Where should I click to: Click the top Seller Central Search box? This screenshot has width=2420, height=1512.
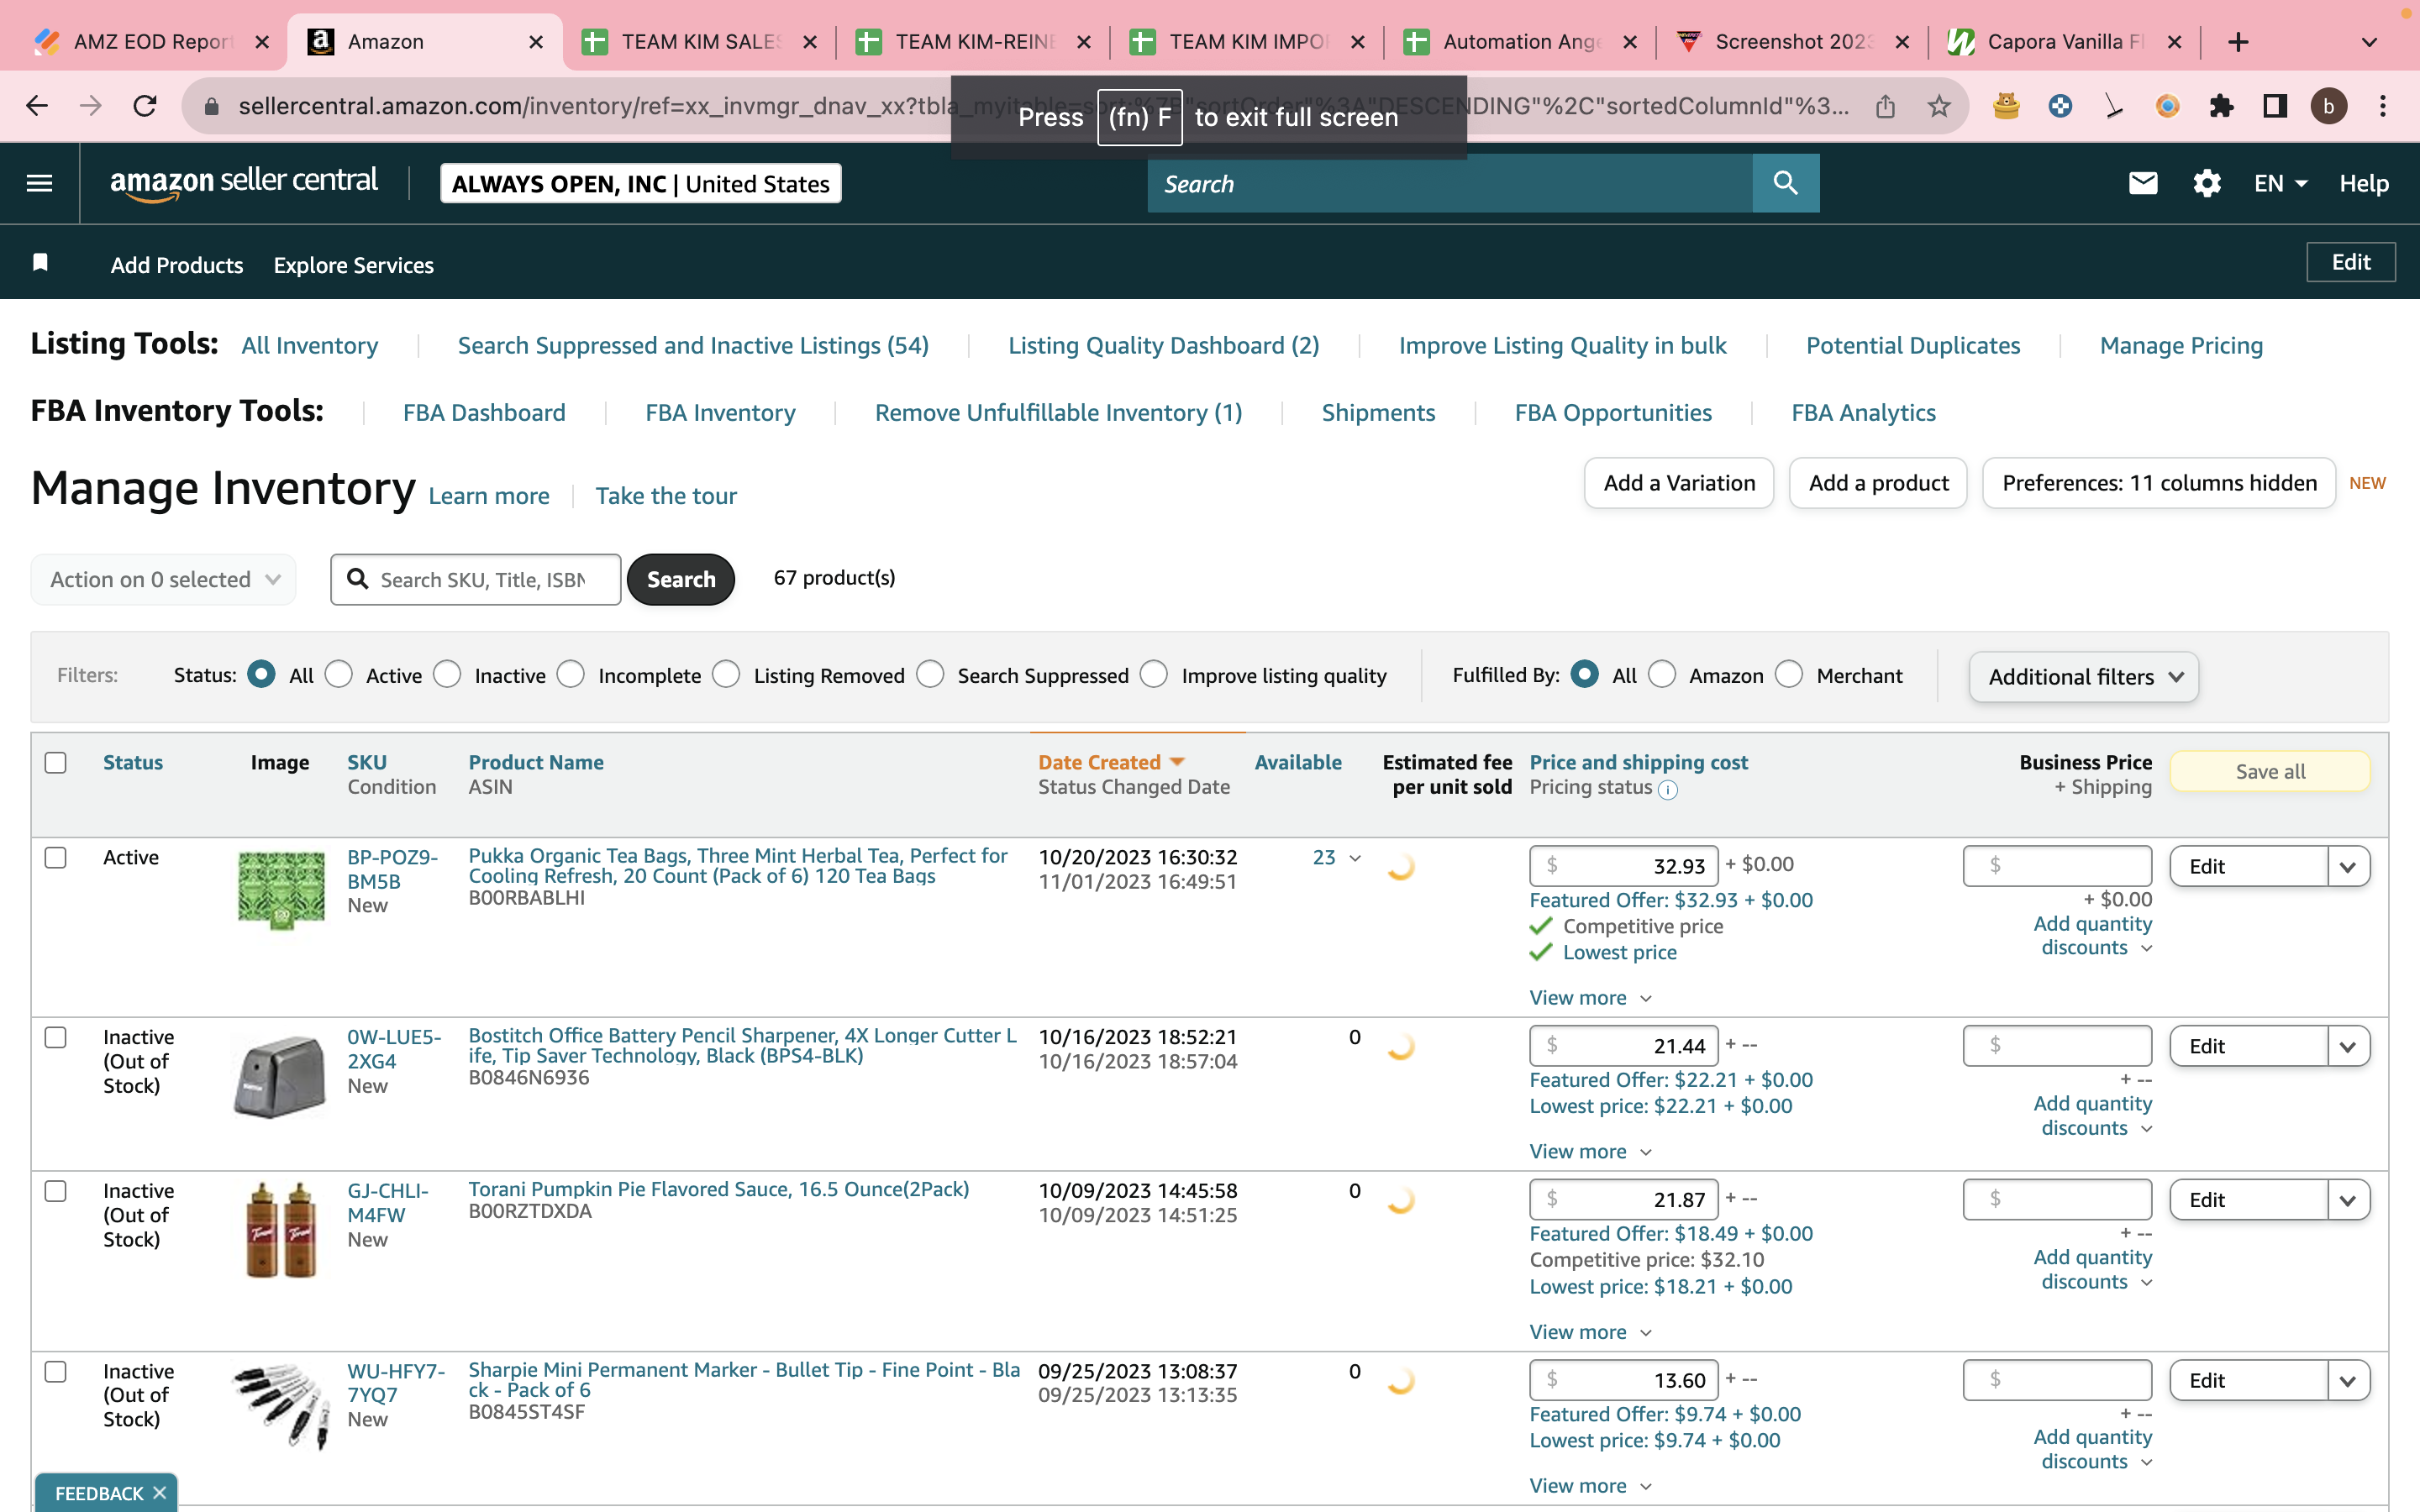pos(1450,183)
